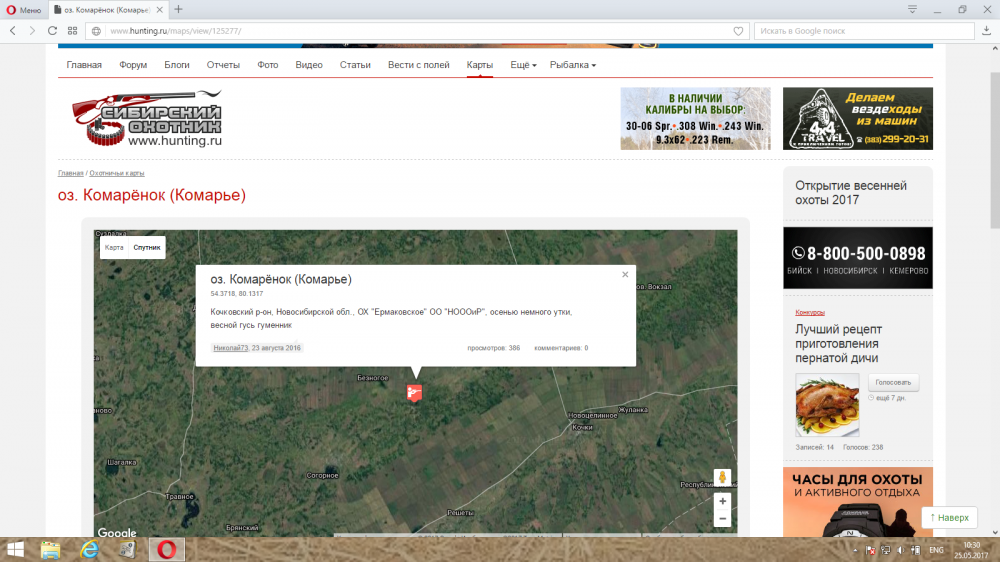Viewport: 1000px width, 562px height.
Task: Launch Internet Explorer from taskbar
Action: 89,549
